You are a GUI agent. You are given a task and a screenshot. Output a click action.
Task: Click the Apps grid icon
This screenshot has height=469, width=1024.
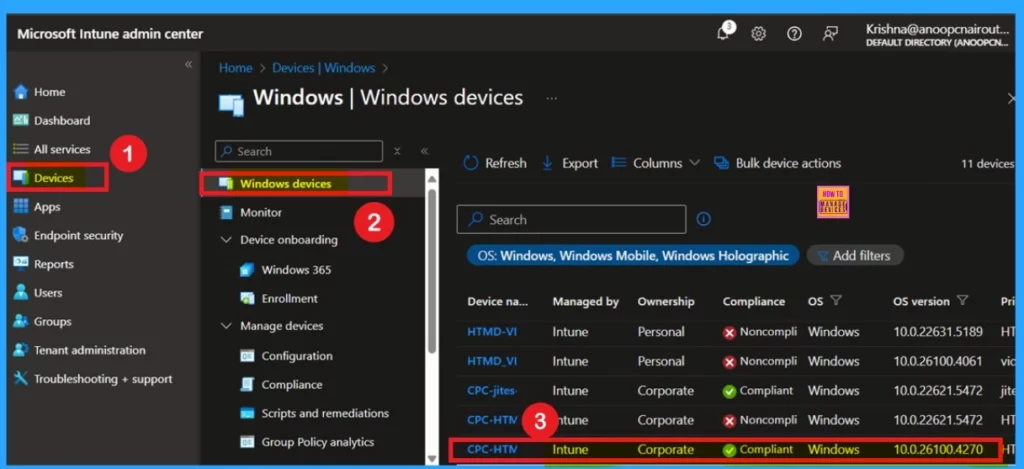tap(21, 206)
